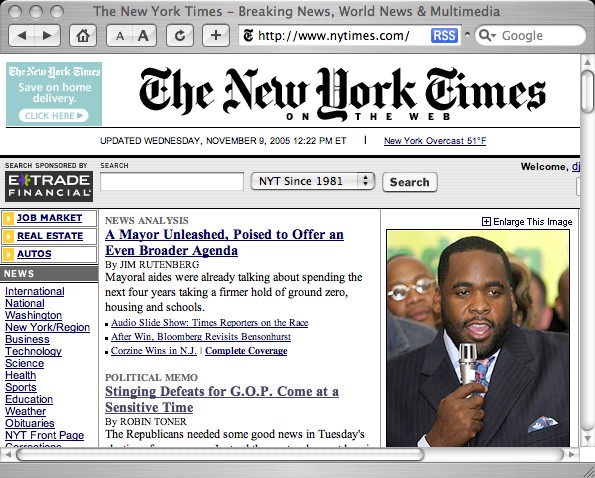Click the horizontal scrollbar right arrow

(x=572, y=454)
